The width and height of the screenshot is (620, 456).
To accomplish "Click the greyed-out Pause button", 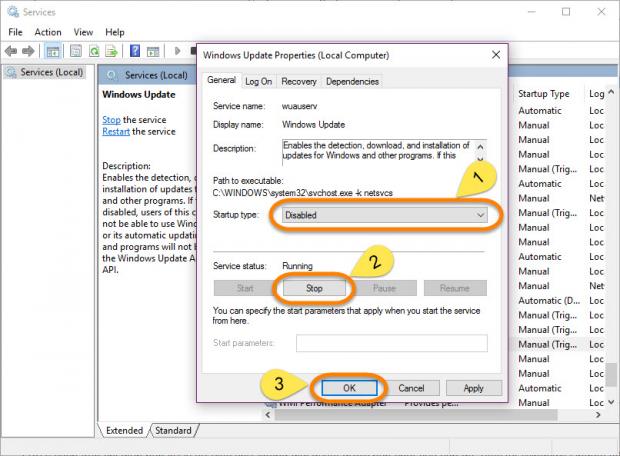I will click(384, 288).
